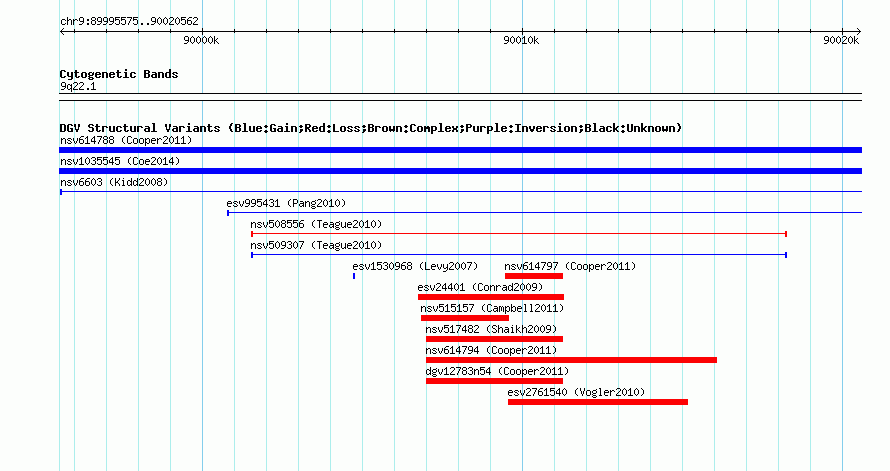Select the nsv517482 red loss bar
This screenshot has height=471, width=890.
(x=494, y=339)
